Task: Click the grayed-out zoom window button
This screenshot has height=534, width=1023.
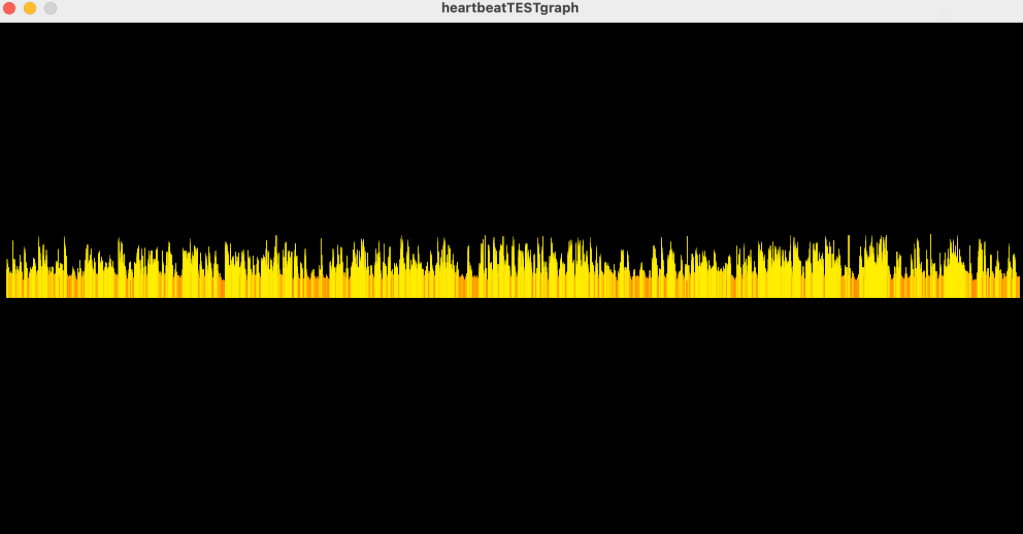Action: (x=50, y=8)
